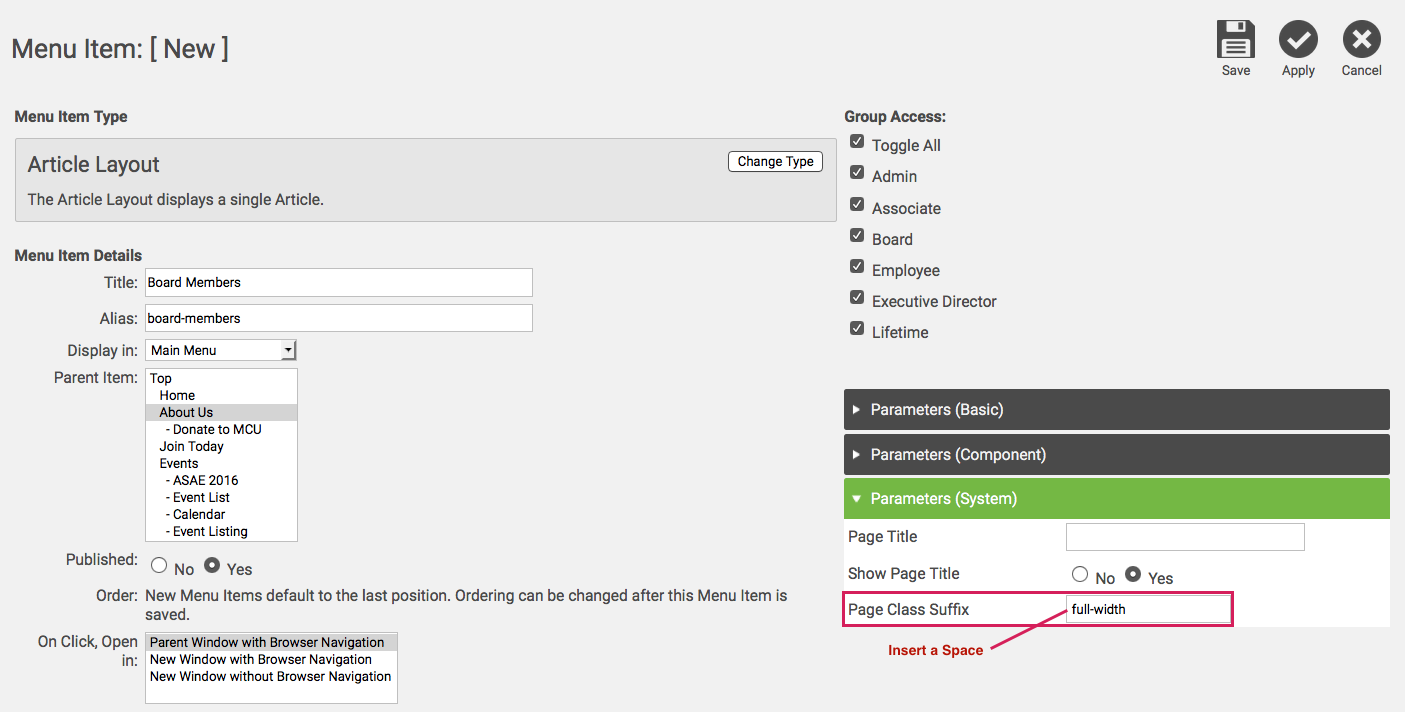1405x712 pixels.
Task: Open the Display in dropdown
Action: pos(221,350)
